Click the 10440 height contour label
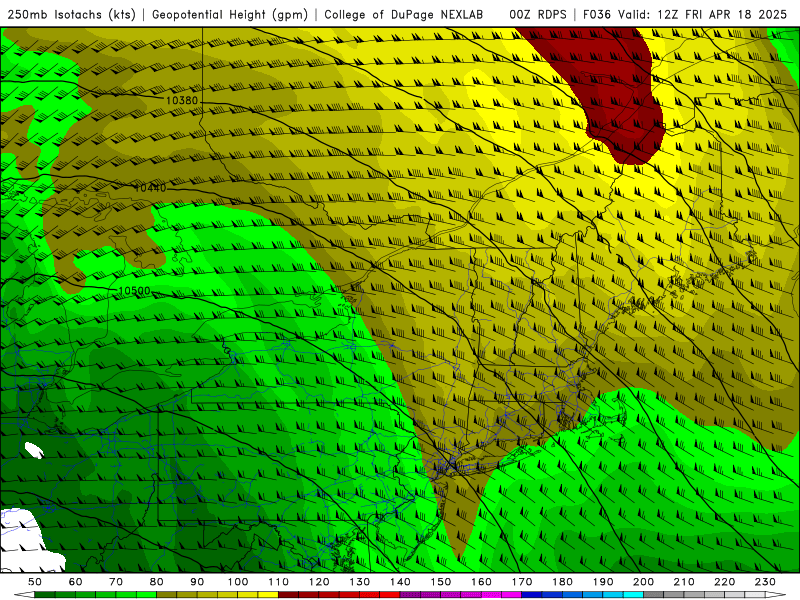The width and height of the screenshot is (800, 600). click(x=150, y=188)
